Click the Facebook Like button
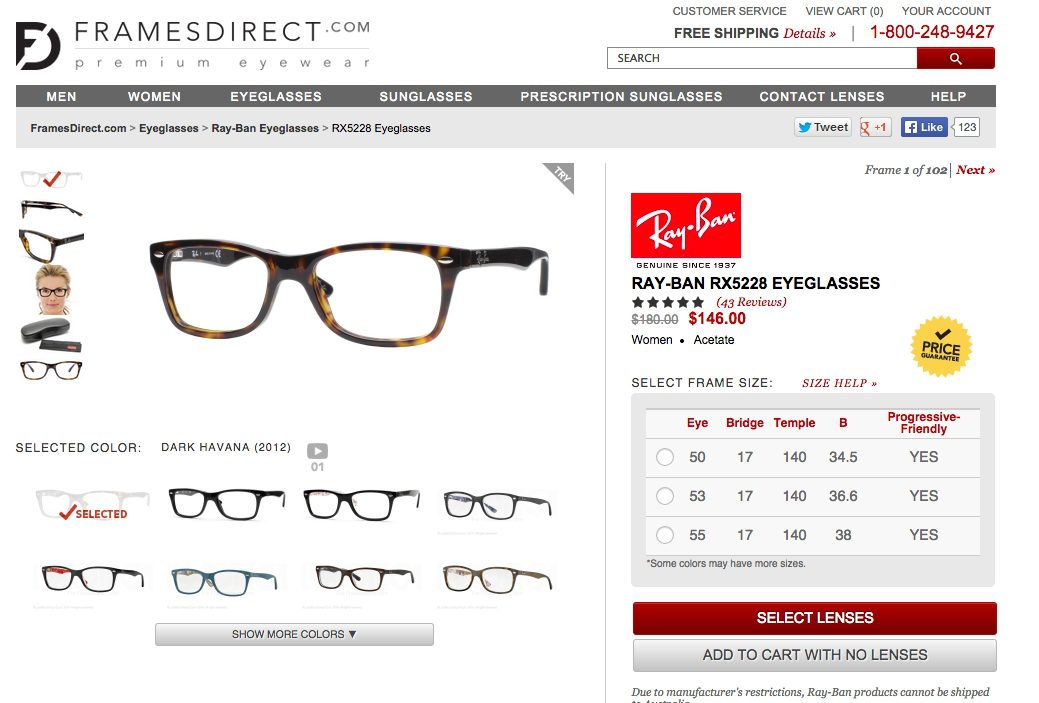This screenshot has height=703, width=1039. [x=924, y=127]
